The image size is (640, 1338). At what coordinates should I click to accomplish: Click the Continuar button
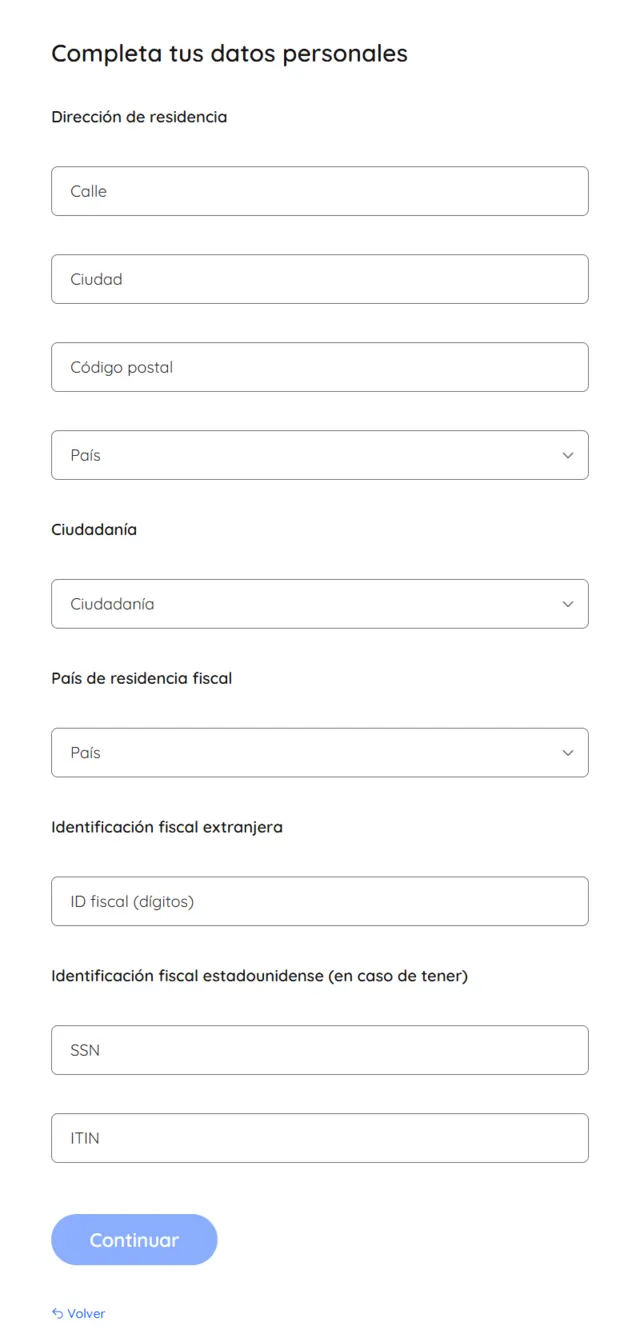click(x=134, y=1239)
